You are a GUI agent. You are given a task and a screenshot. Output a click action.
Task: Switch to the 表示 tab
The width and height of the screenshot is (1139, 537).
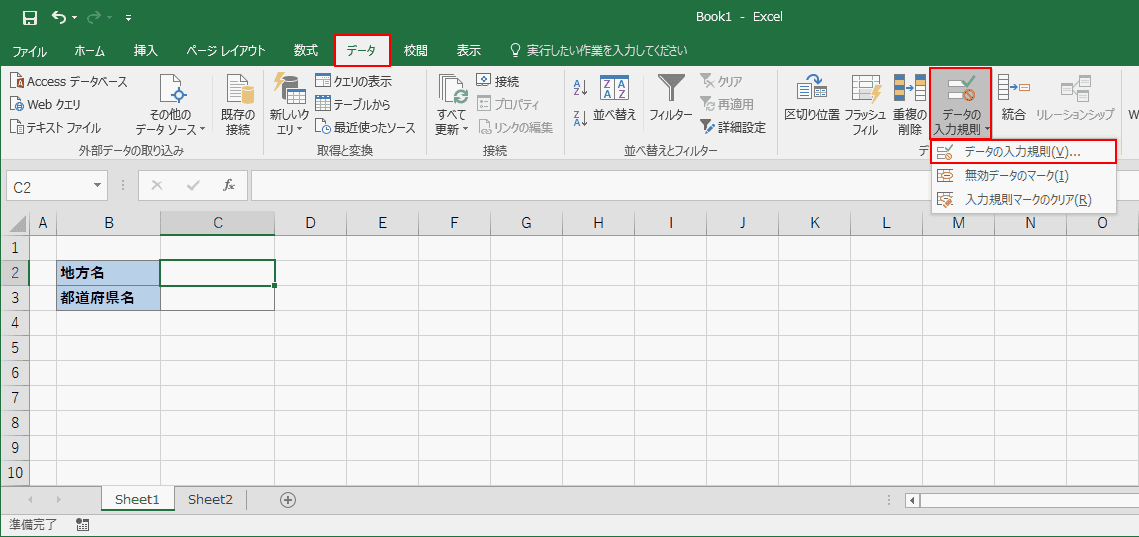point(469,51)
